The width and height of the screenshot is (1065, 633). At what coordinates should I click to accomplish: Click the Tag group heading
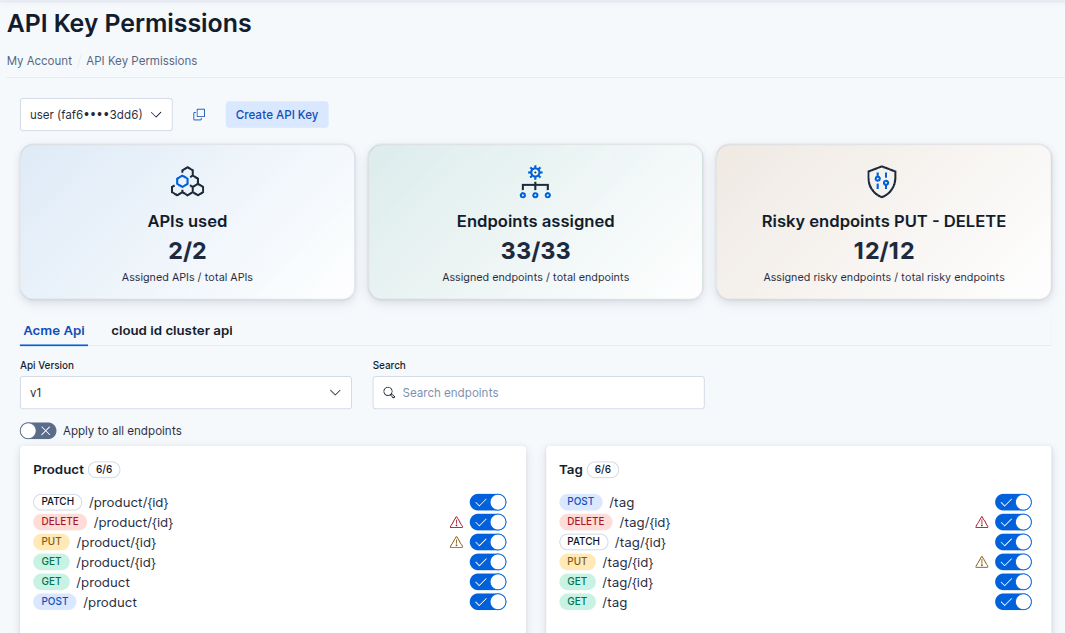point(571,469)
